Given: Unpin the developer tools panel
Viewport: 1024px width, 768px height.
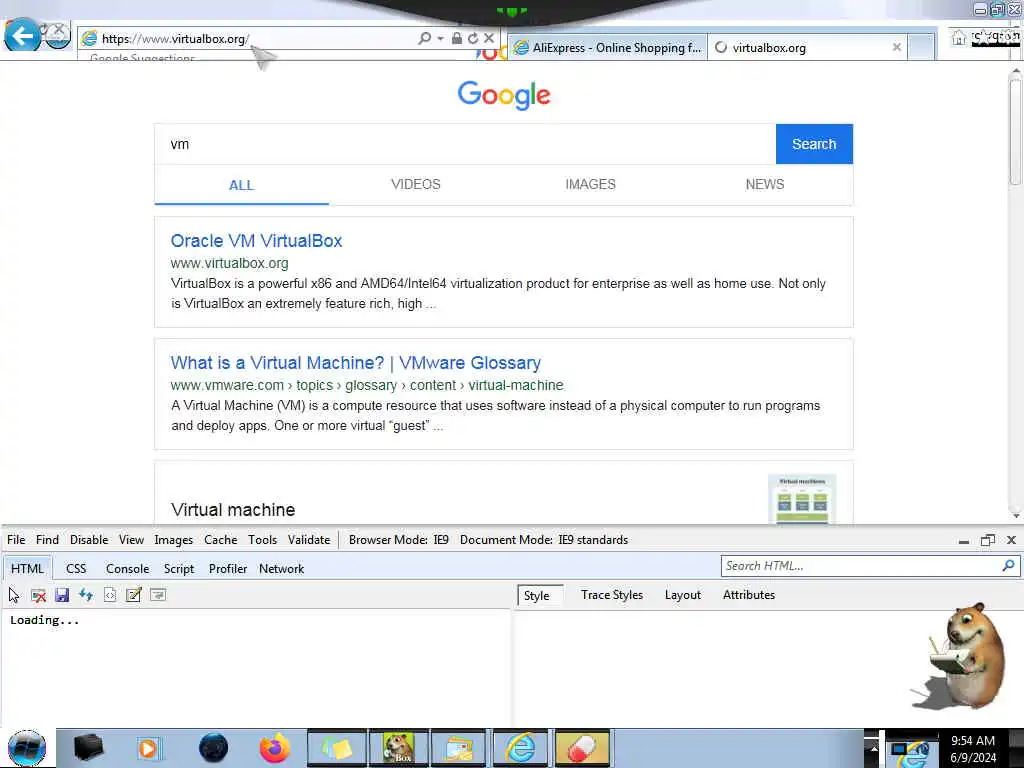Looking at the screenshot, I should (987, 540).
